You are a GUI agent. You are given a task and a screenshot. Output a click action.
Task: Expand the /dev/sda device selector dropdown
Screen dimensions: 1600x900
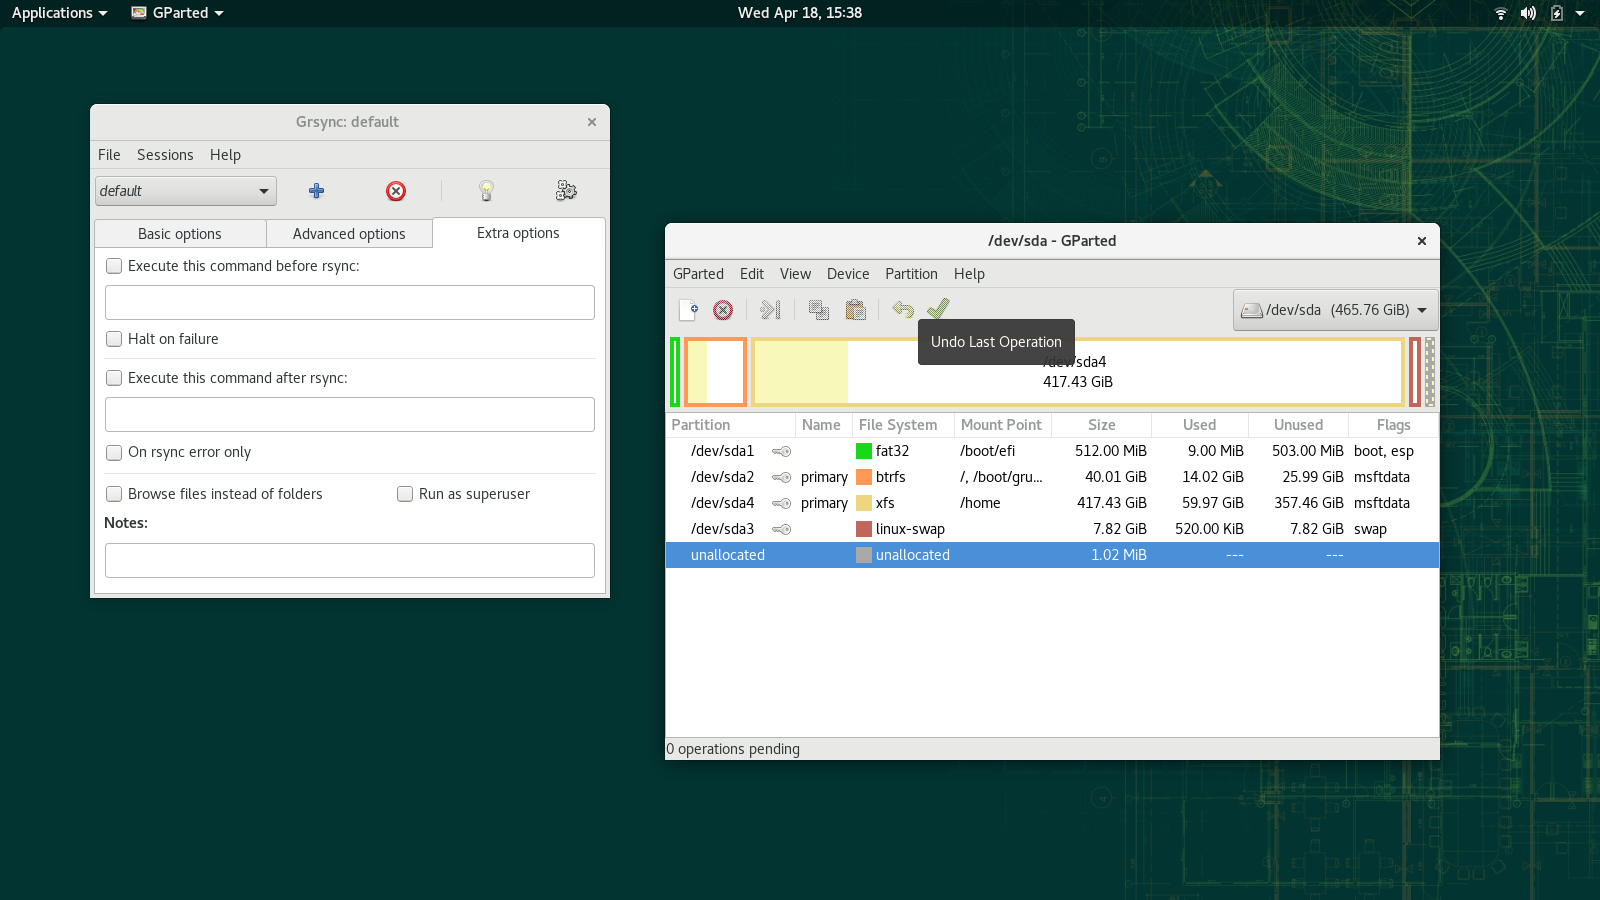1335,310
